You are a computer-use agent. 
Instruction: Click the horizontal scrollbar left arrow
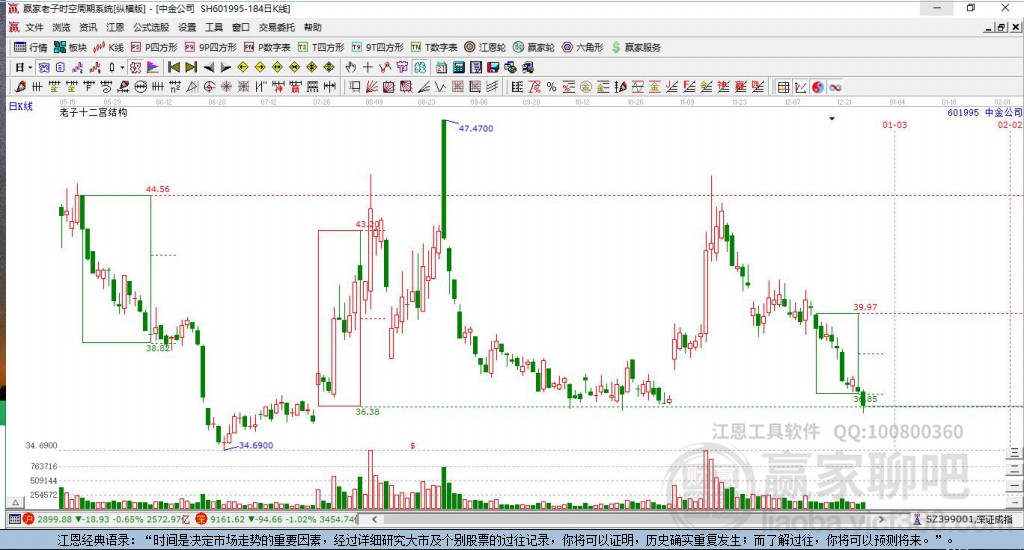(374, 519)
